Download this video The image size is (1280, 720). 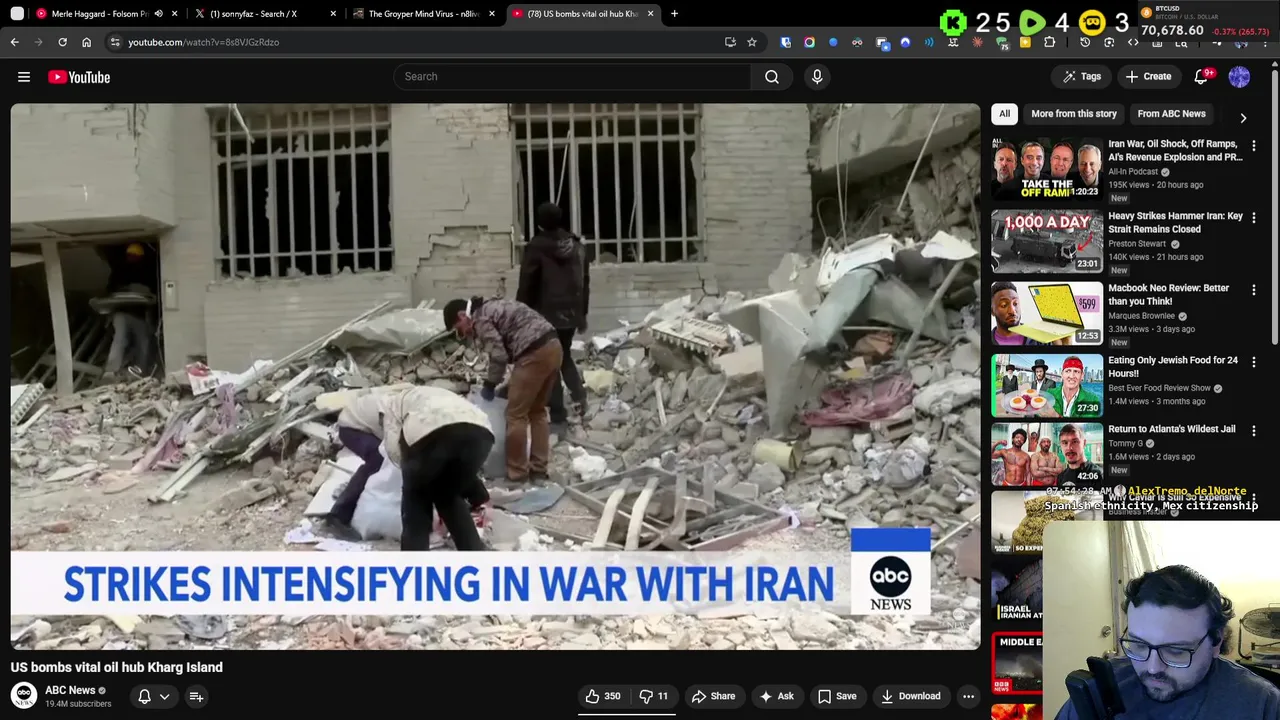[x=910, y=696]
